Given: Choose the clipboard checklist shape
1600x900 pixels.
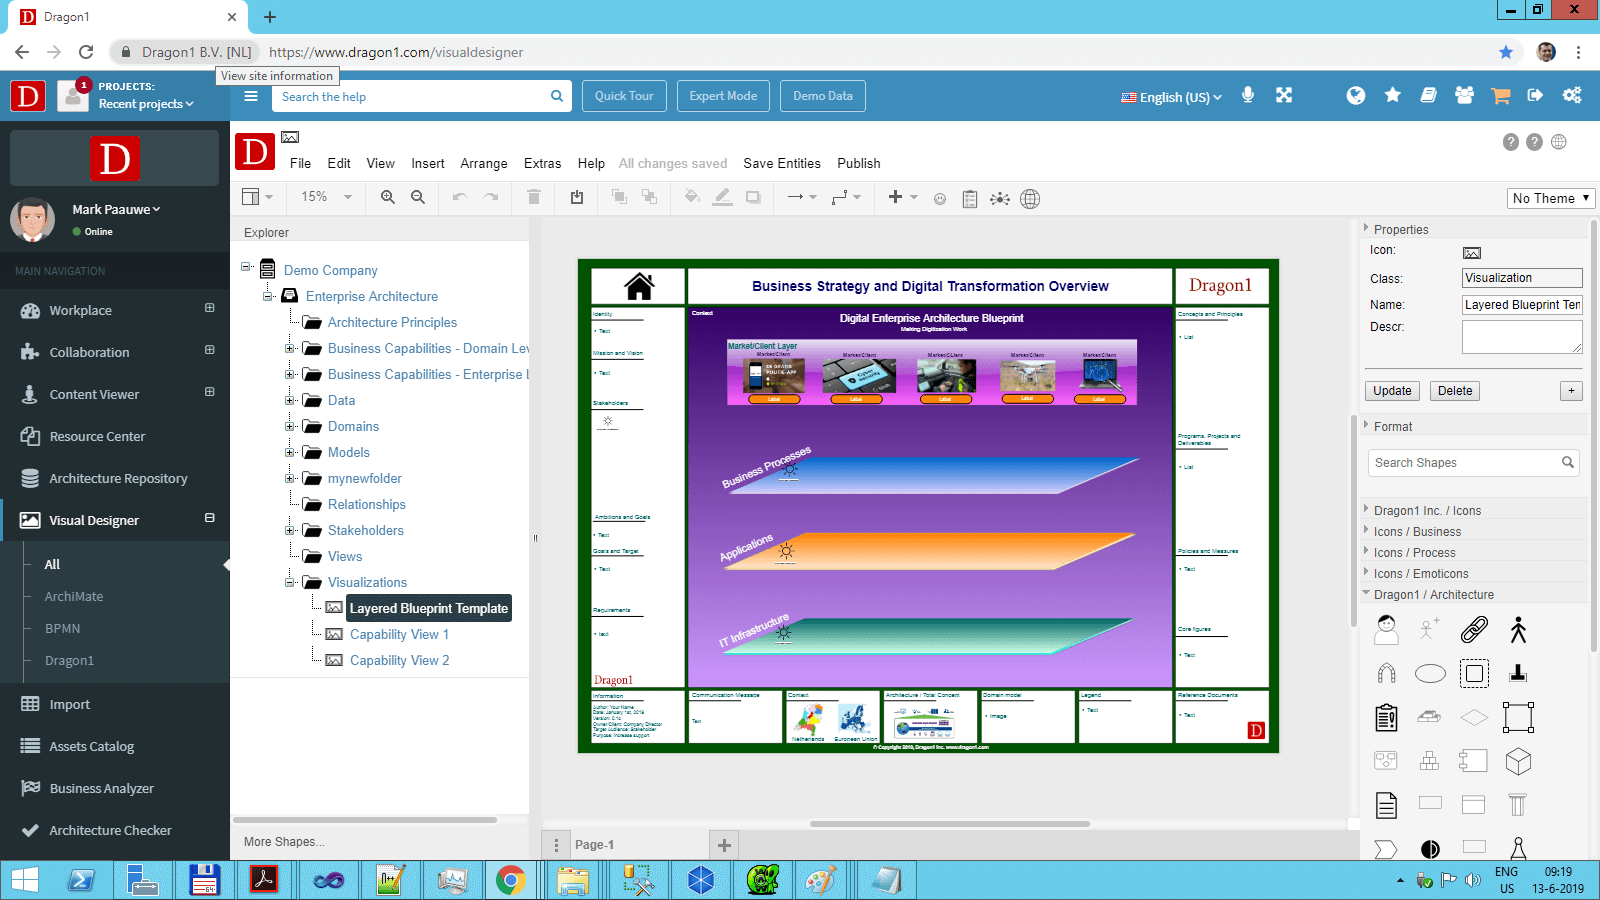Looking at the screenshot, I should (1386, 718).
